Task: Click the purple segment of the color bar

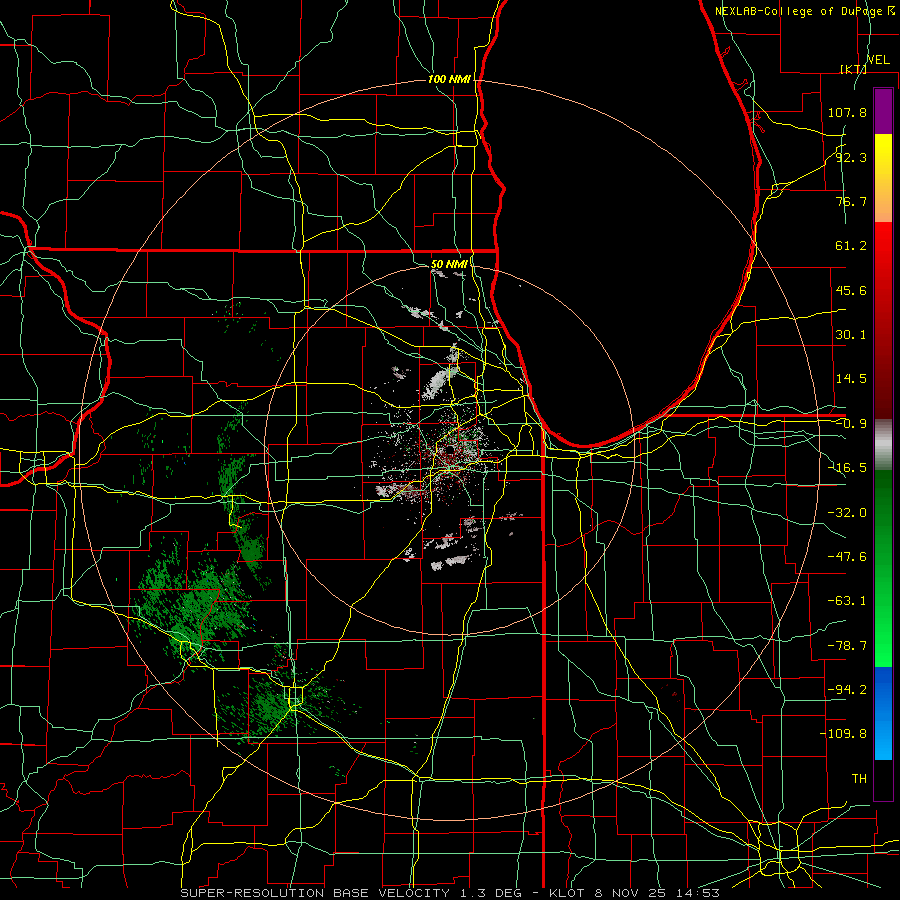Action: (x=883, y=112)
